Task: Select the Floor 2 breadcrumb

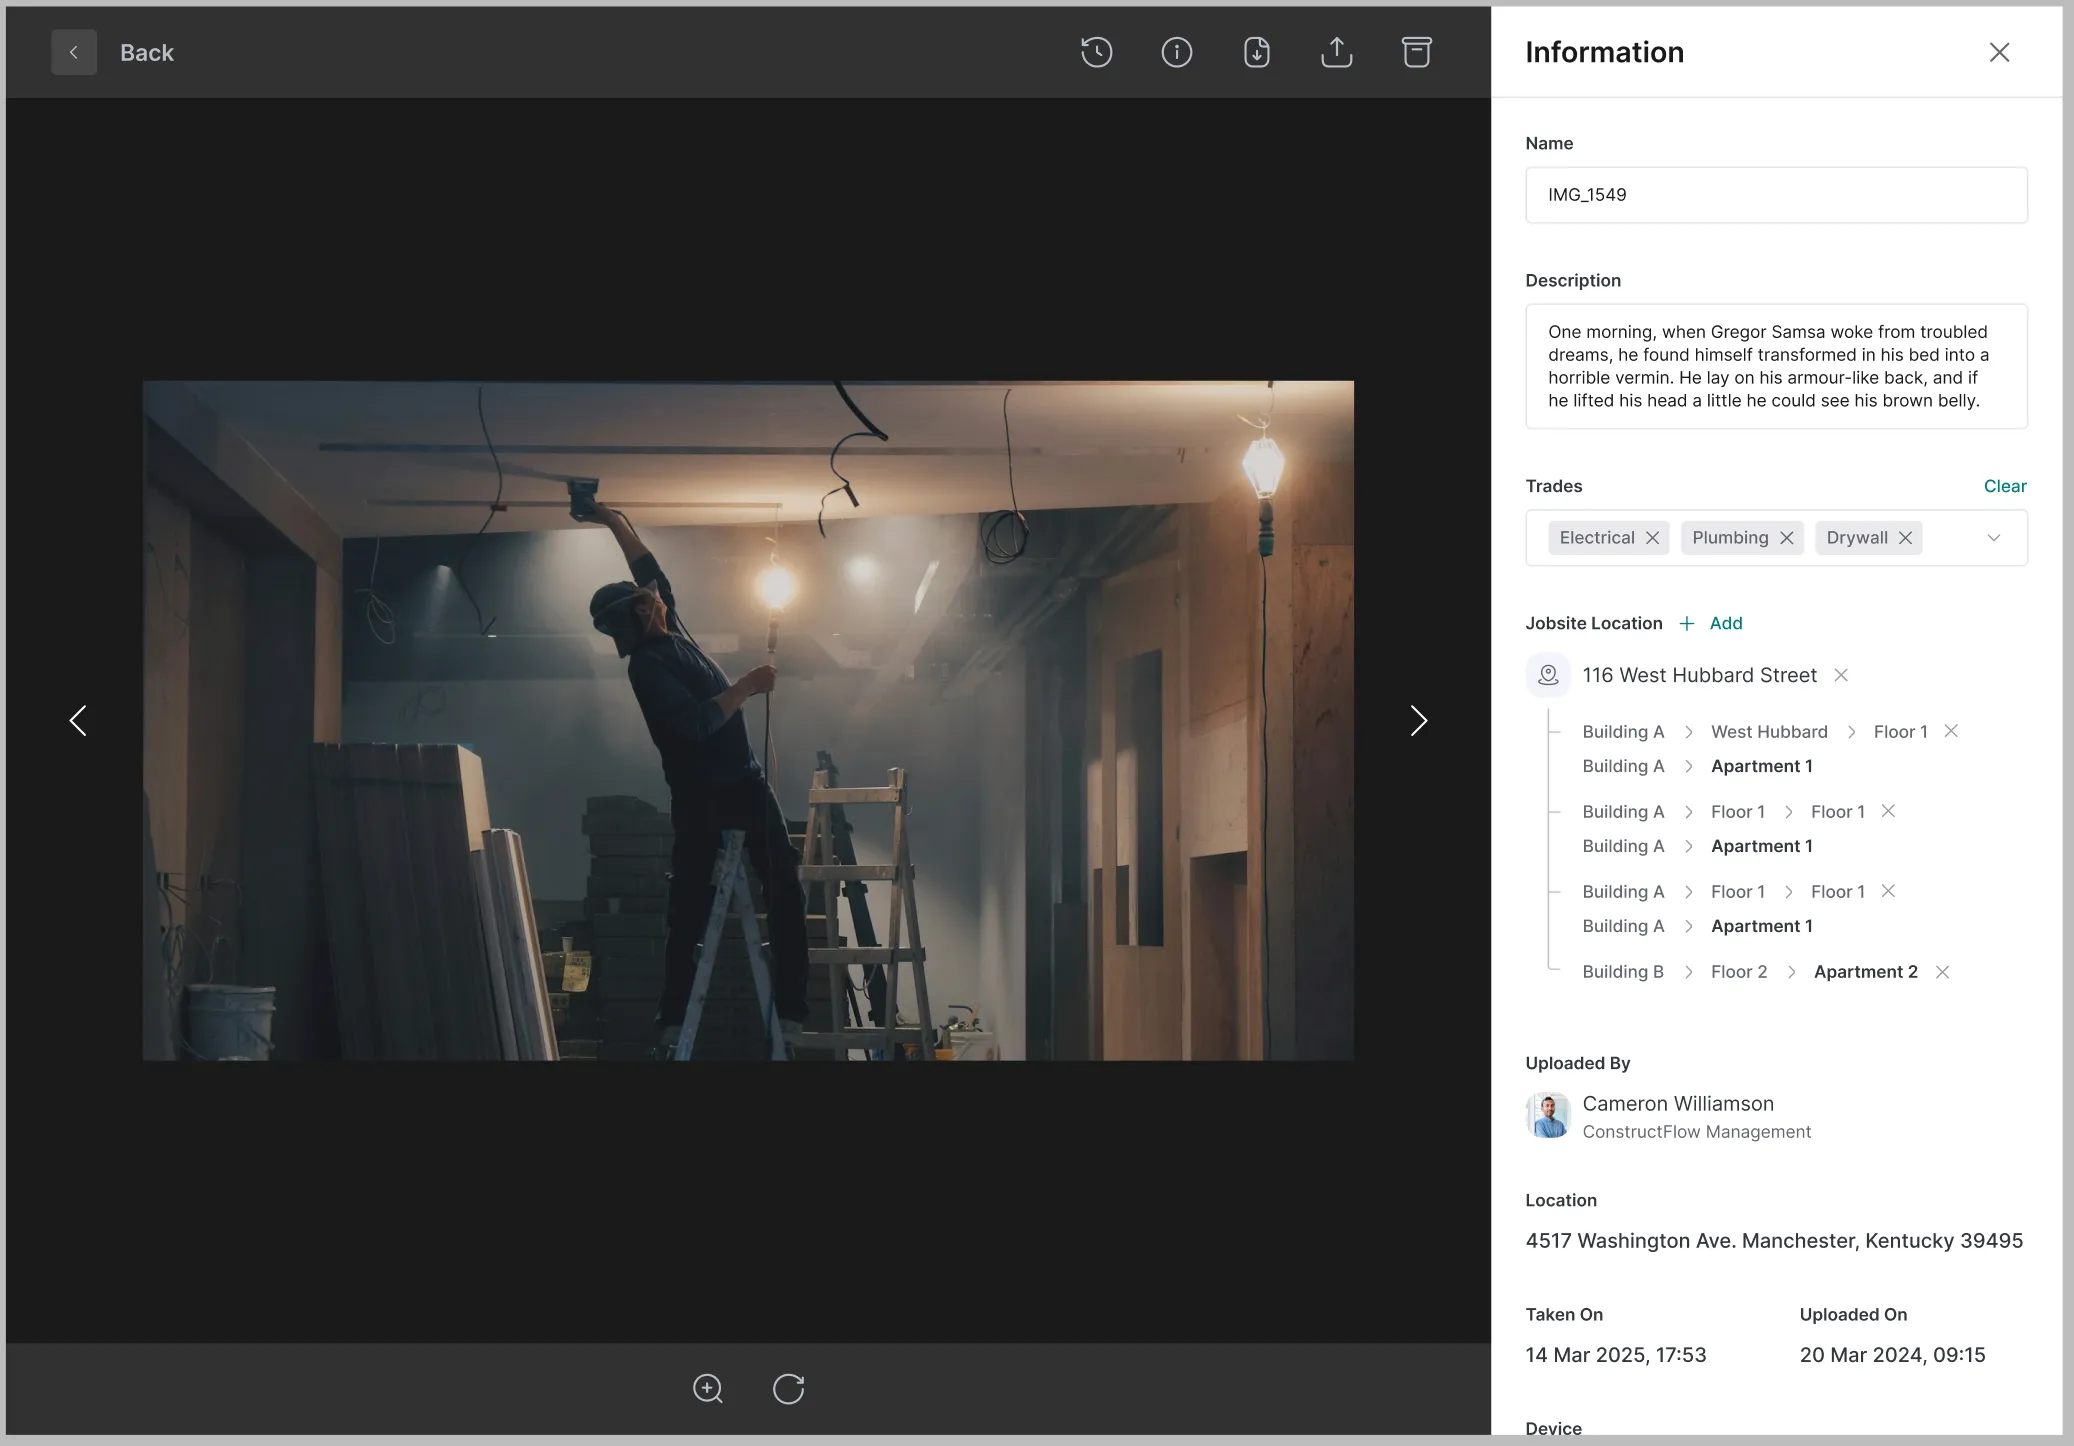Action: point(1739,972)
